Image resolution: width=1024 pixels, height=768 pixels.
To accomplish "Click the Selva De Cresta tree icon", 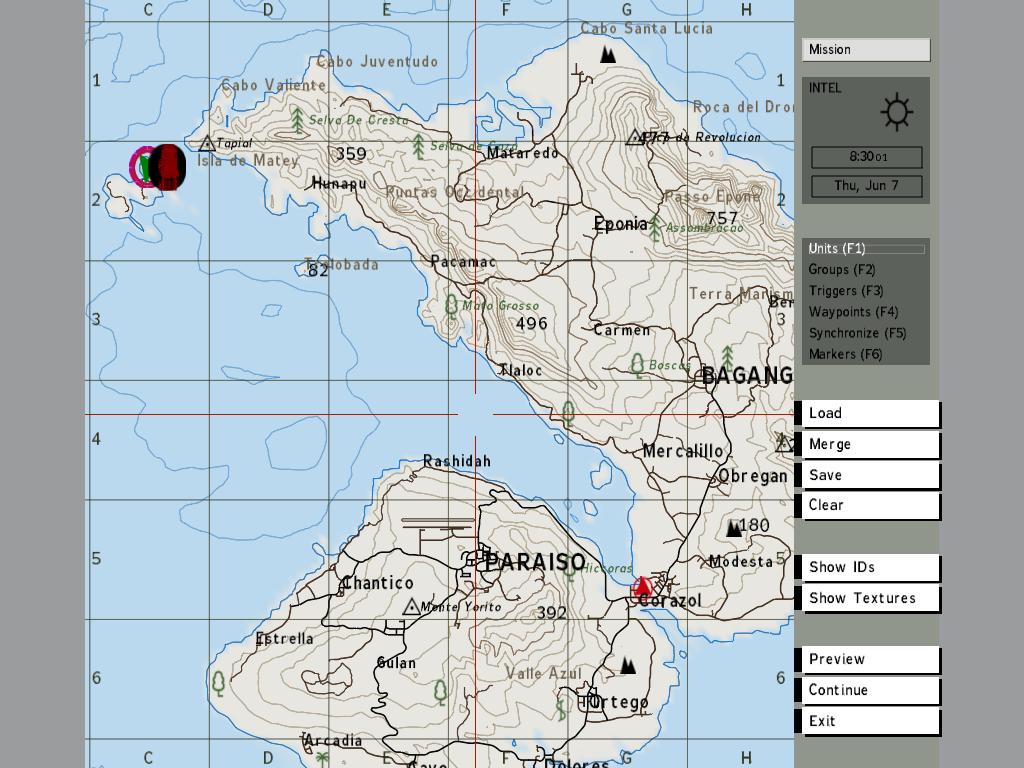I will [297, 120].
